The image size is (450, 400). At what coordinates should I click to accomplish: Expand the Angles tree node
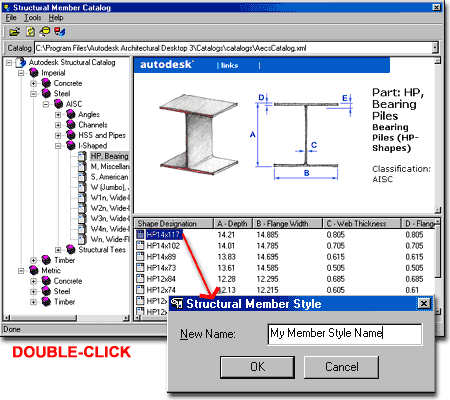[x=58, y=115]
